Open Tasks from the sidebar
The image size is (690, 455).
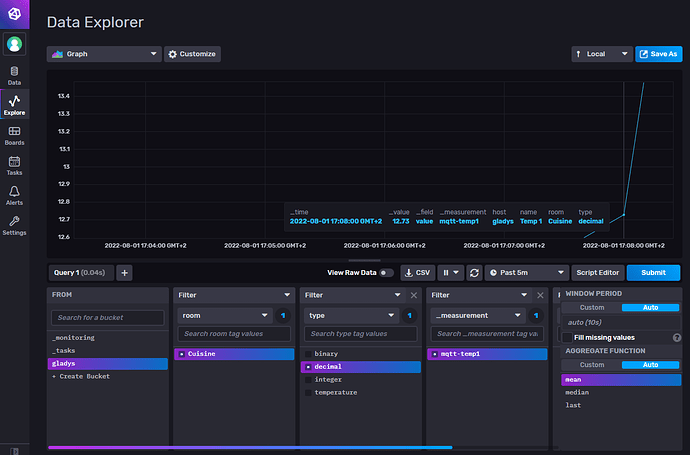[x=14, y=165]
